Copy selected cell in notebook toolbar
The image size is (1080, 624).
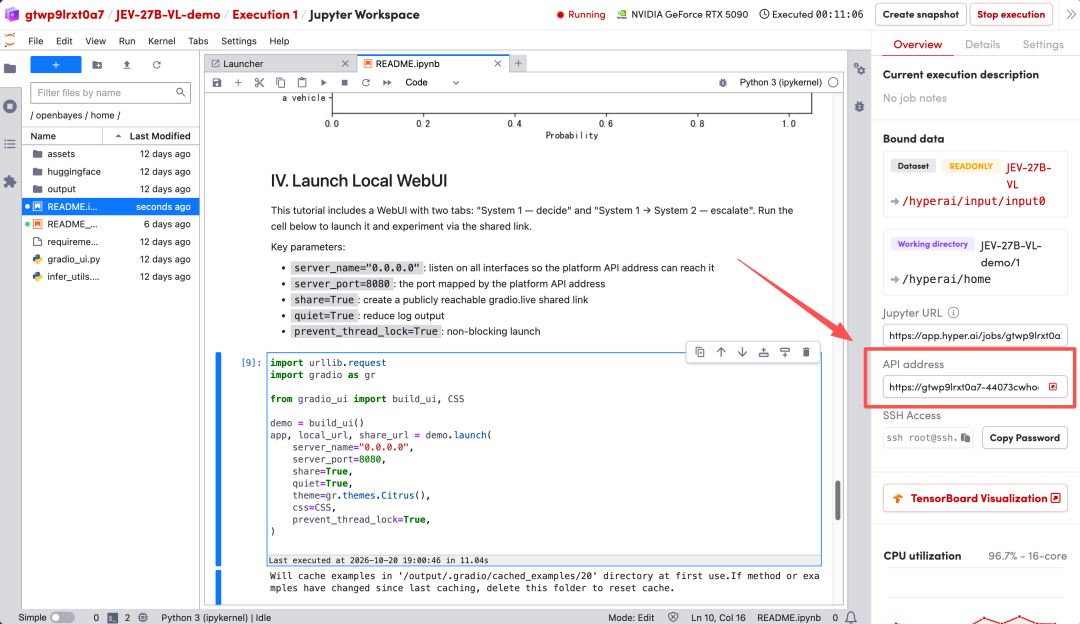280,83
